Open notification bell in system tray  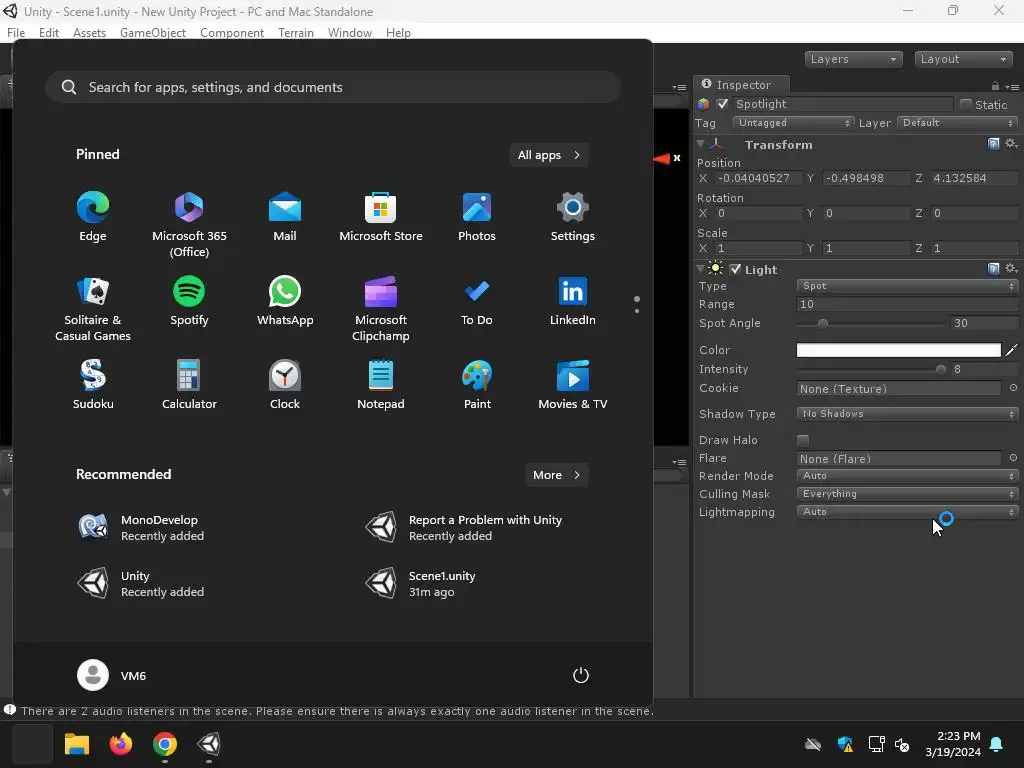pyautogui.click(x=997, y=744)
